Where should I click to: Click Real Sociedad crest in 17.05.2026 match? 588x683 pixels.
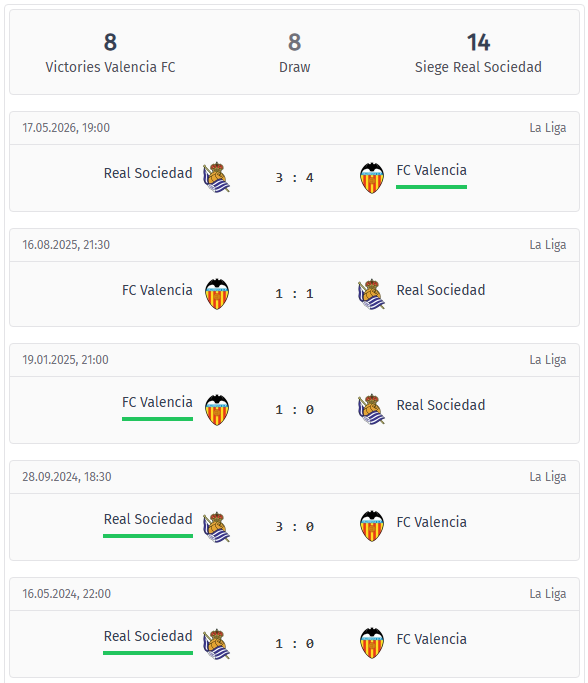click(x=216, y=177)
